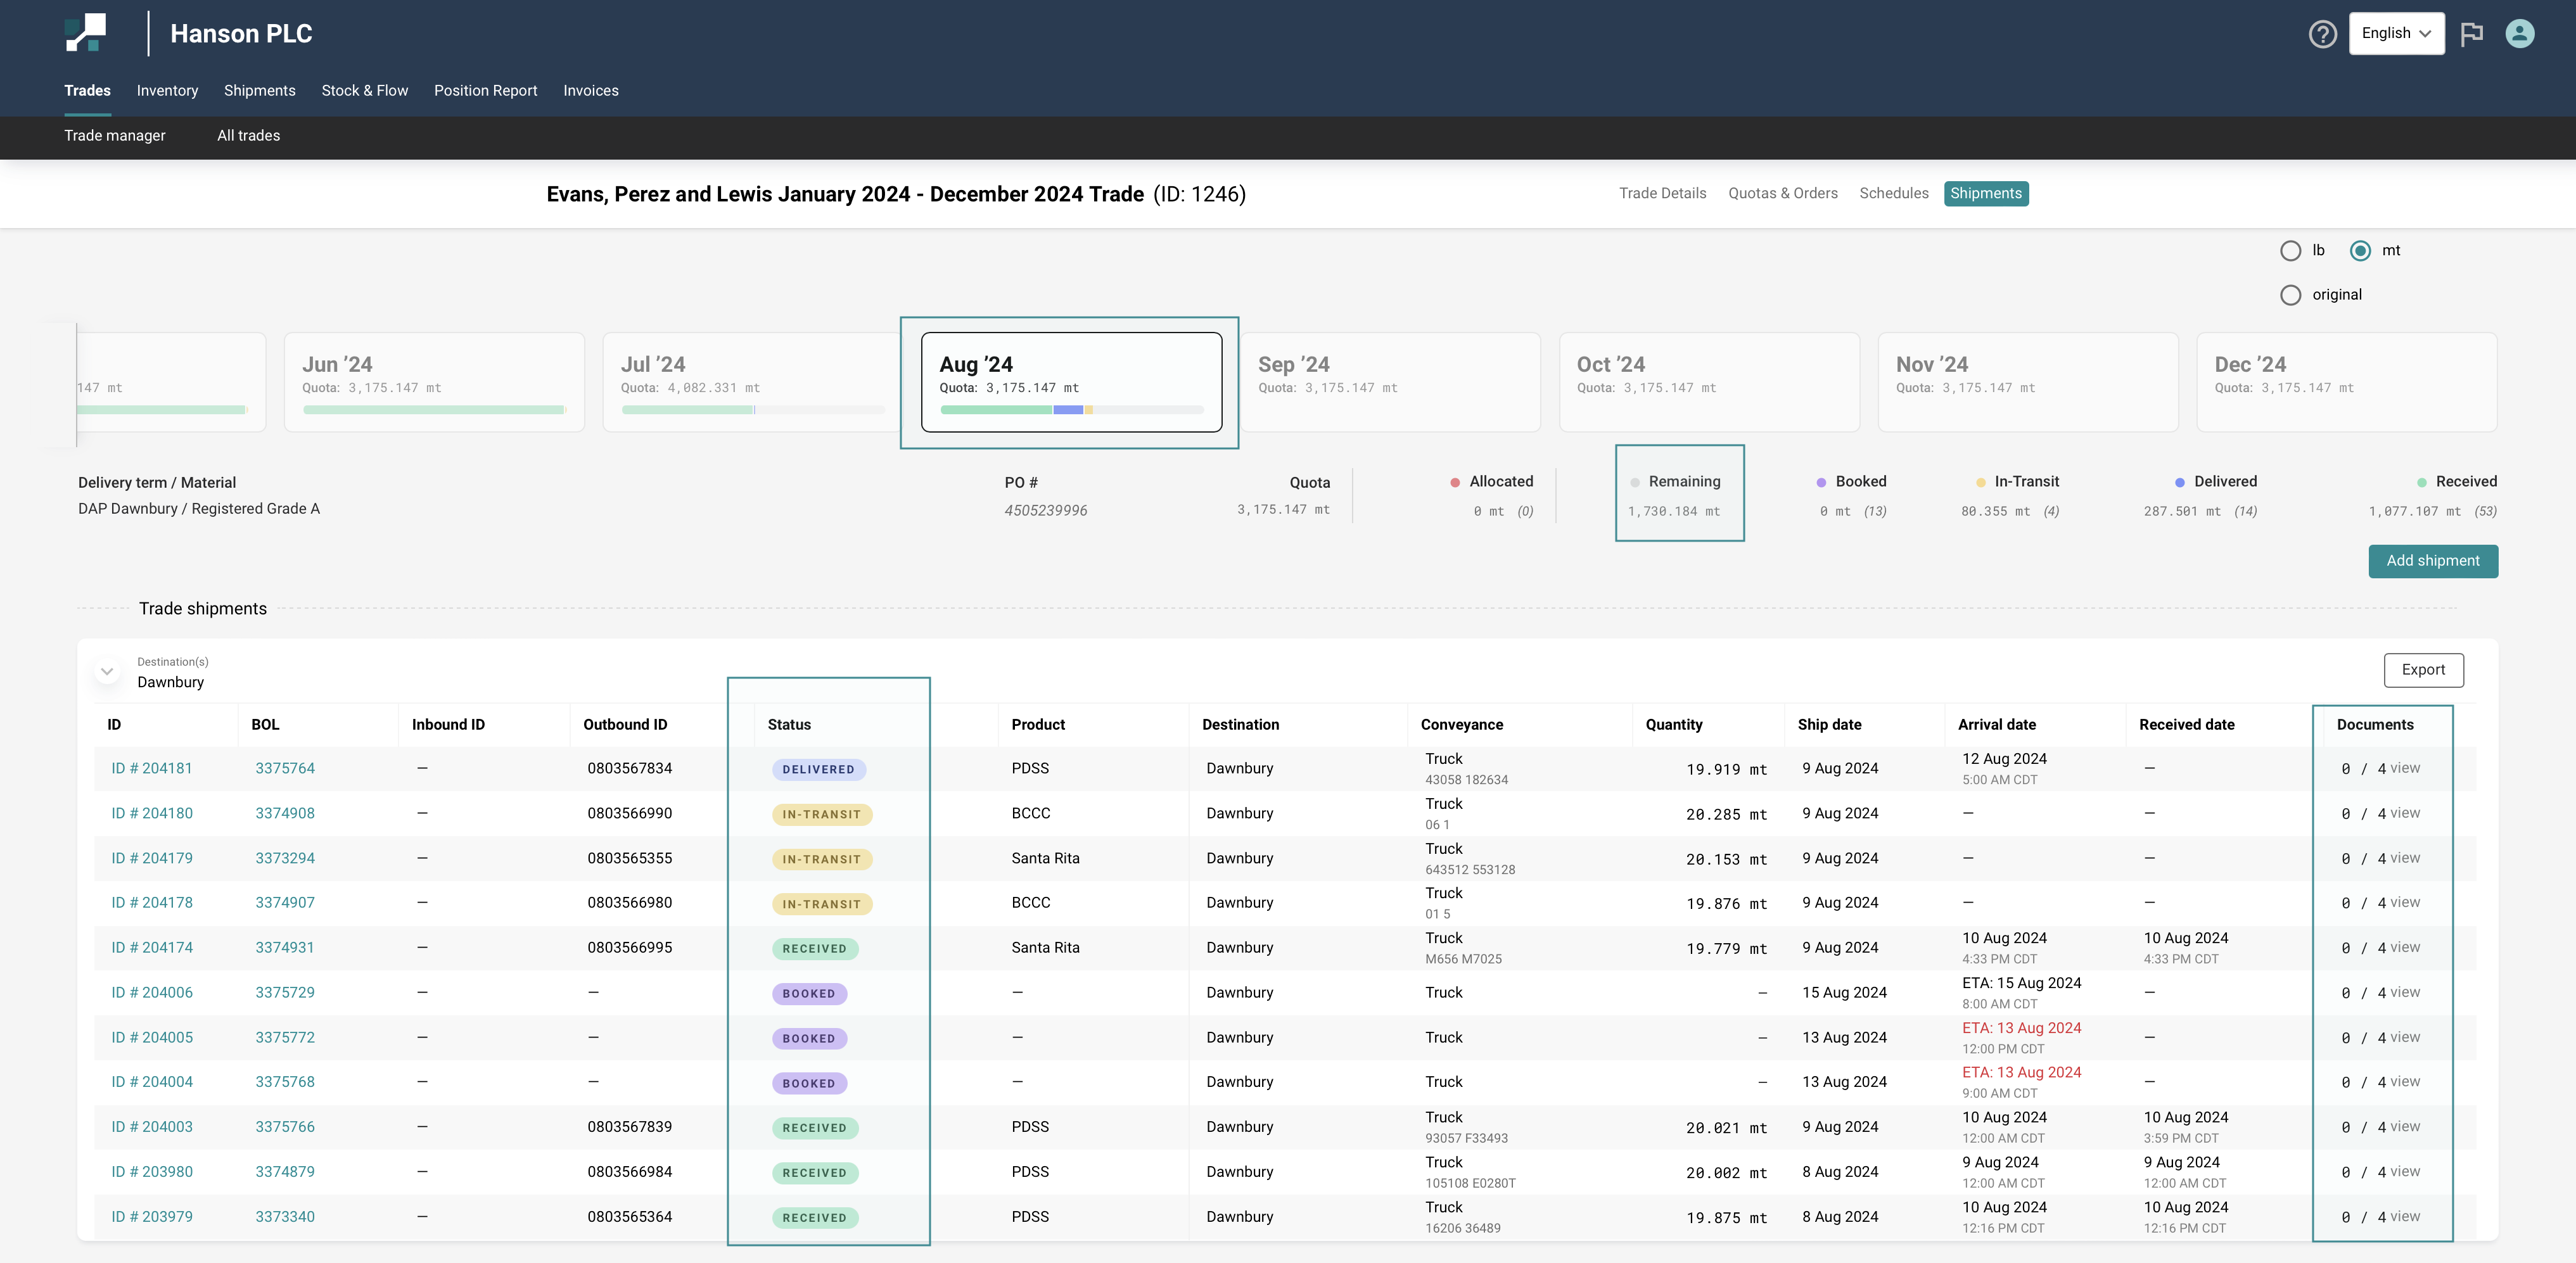Open the Position Report menu item
2576x1263 pixels.
point(485,91)
